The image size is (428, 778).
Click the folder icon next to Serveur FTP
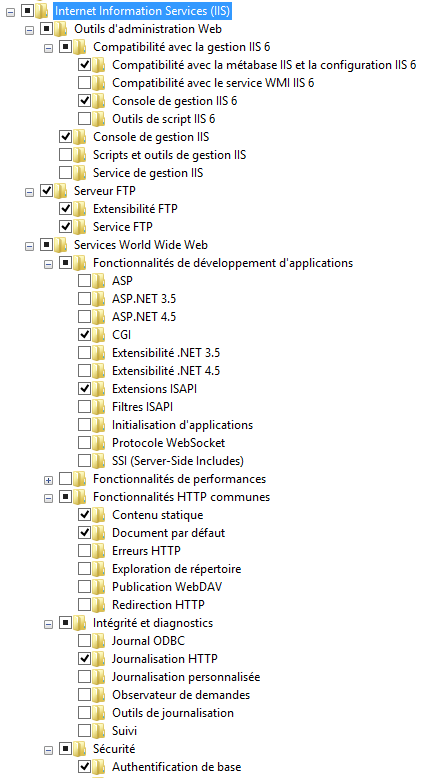[61, 191]
